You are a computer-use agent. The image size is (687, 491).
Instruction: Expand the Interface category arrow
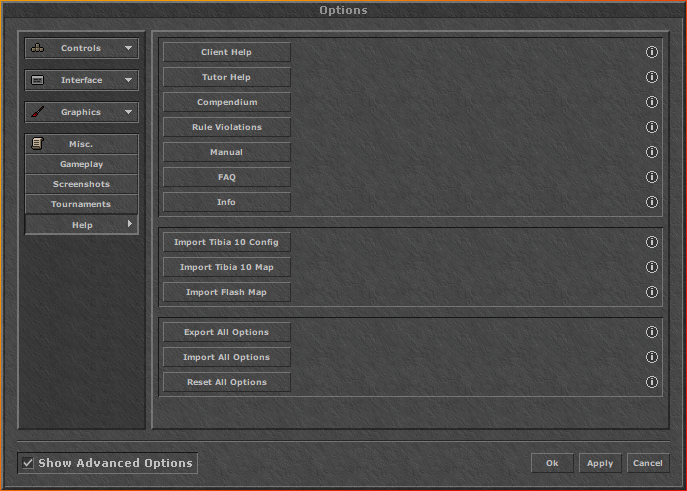point(128,80)
